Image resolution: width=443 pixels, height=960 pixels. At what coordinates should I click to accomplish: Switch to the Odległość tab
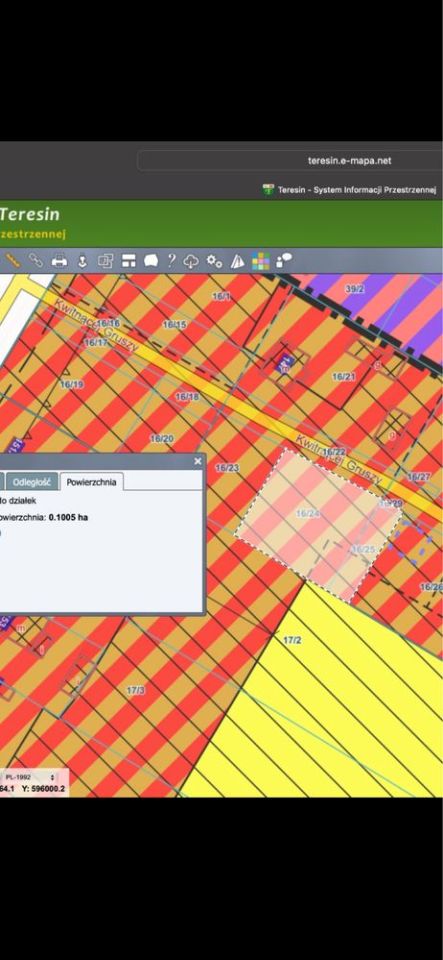click(32, 481)
